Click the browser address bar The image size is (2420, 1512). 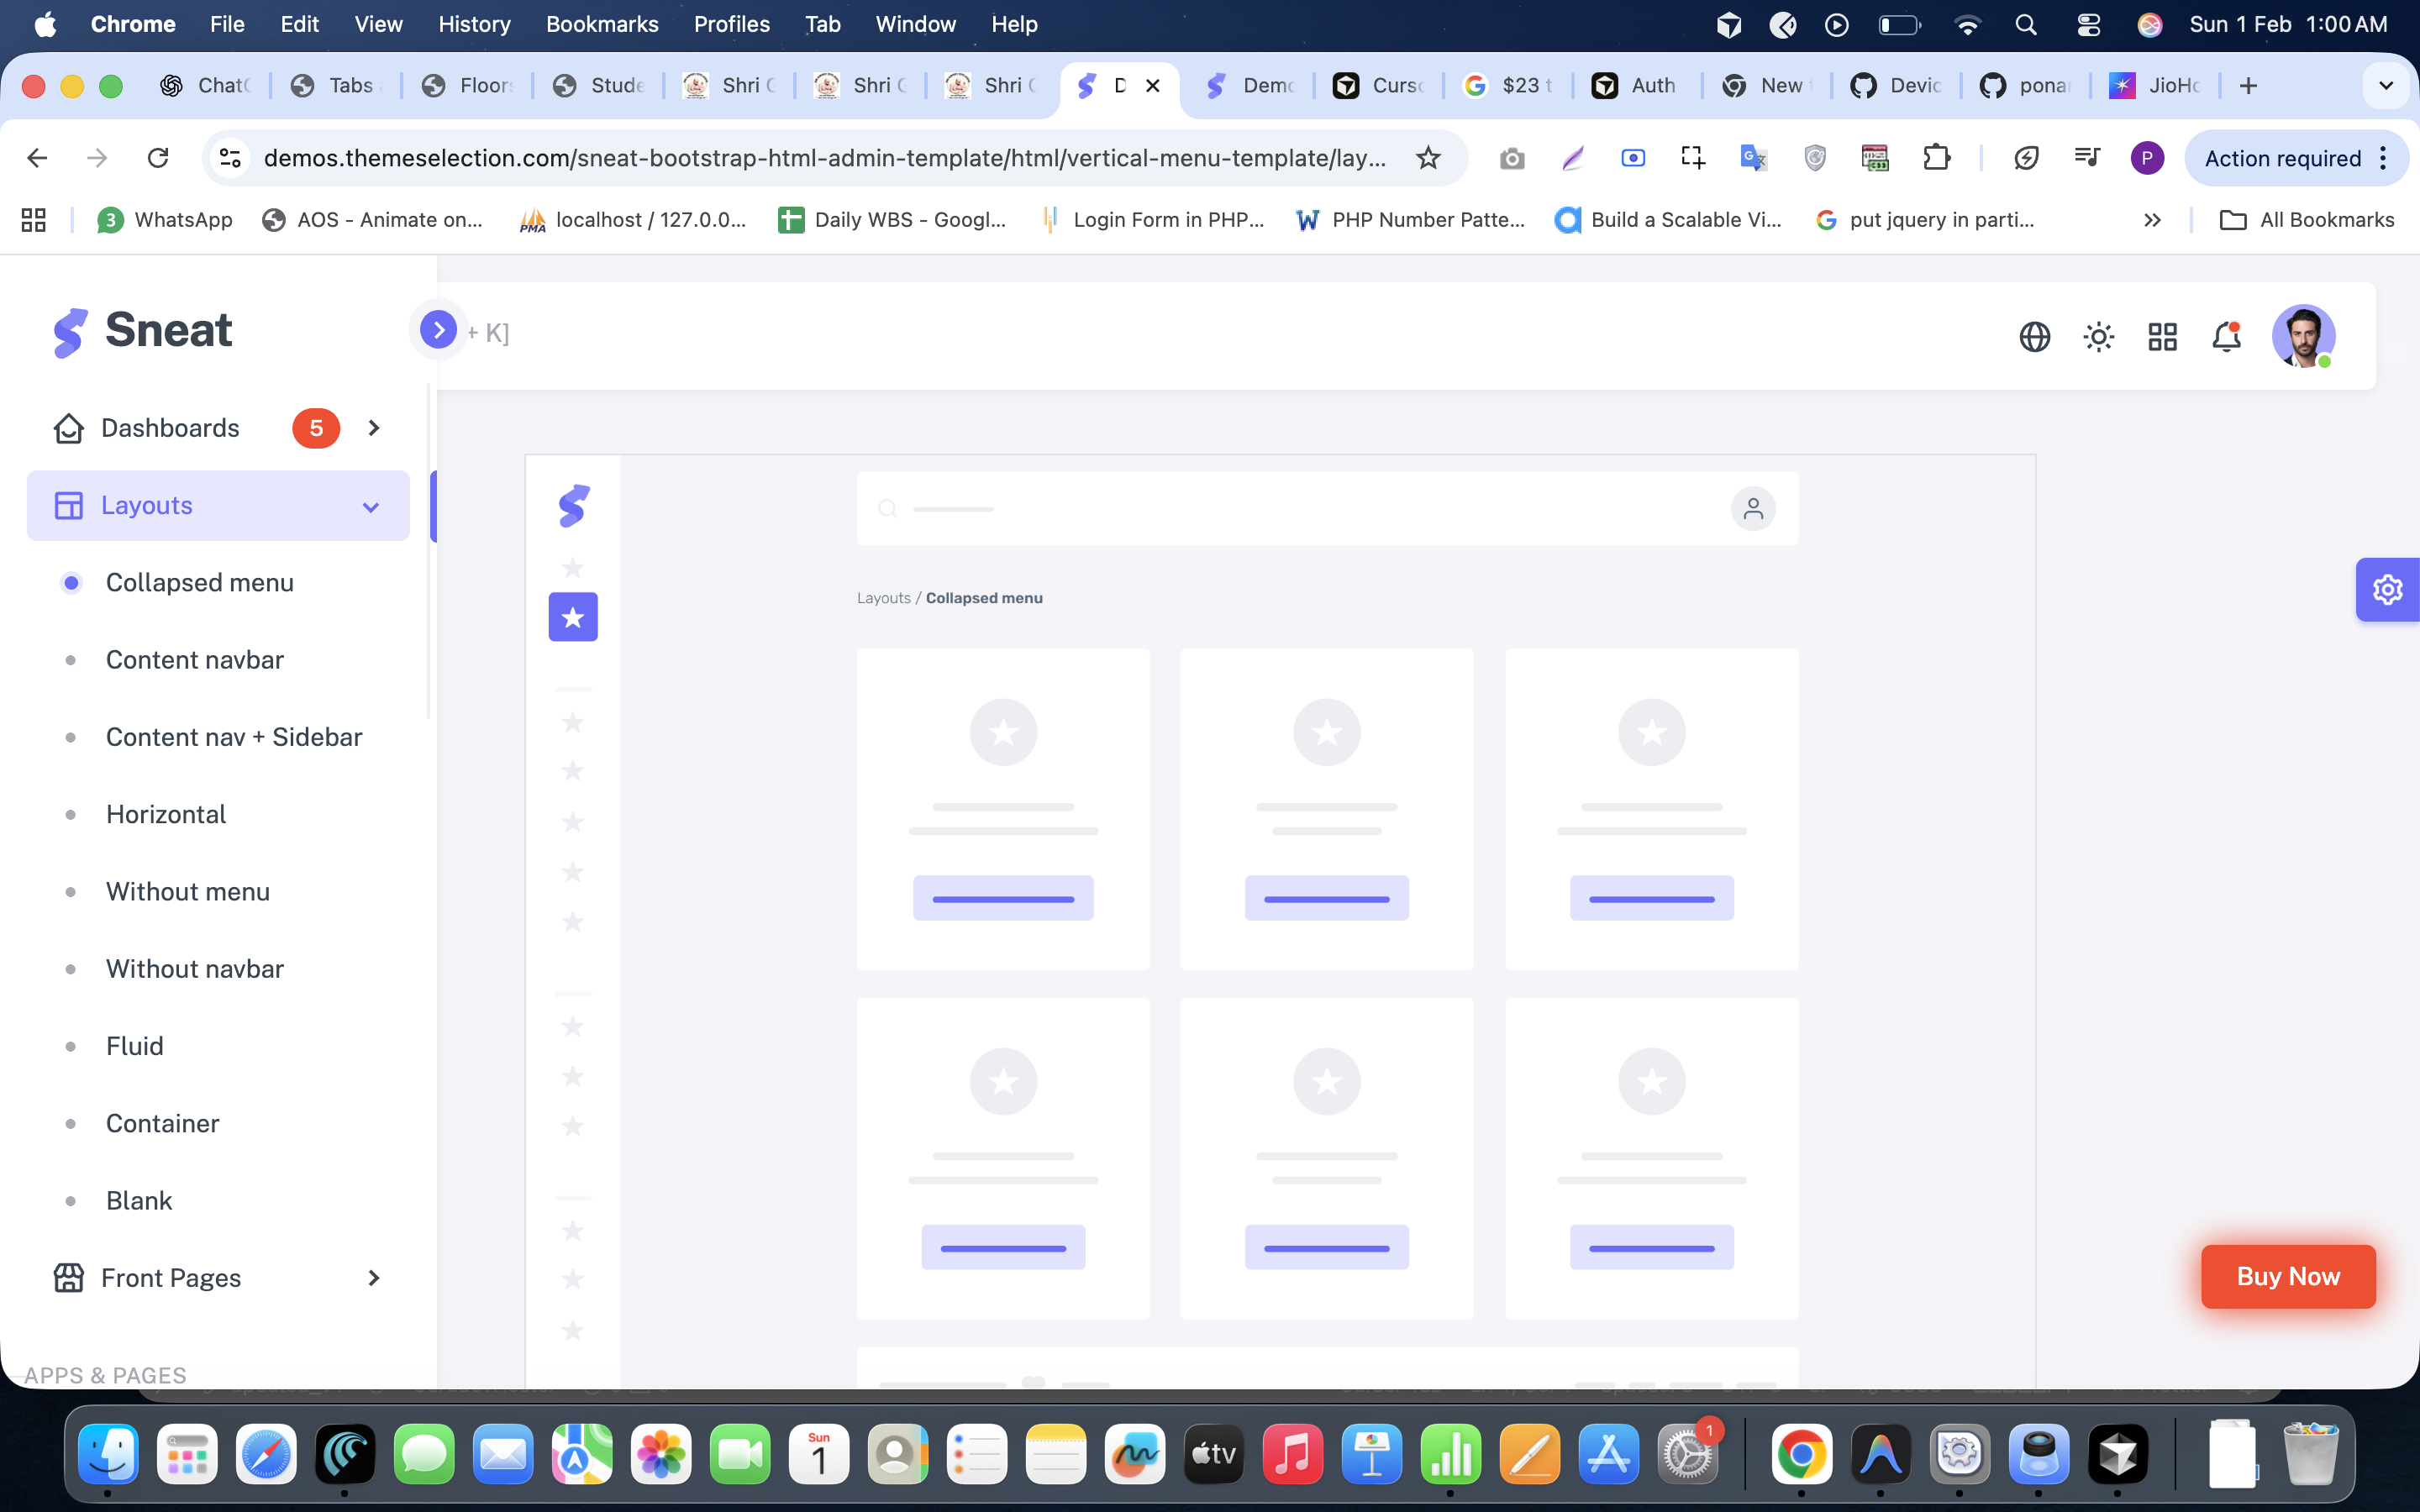pos(824,158)
